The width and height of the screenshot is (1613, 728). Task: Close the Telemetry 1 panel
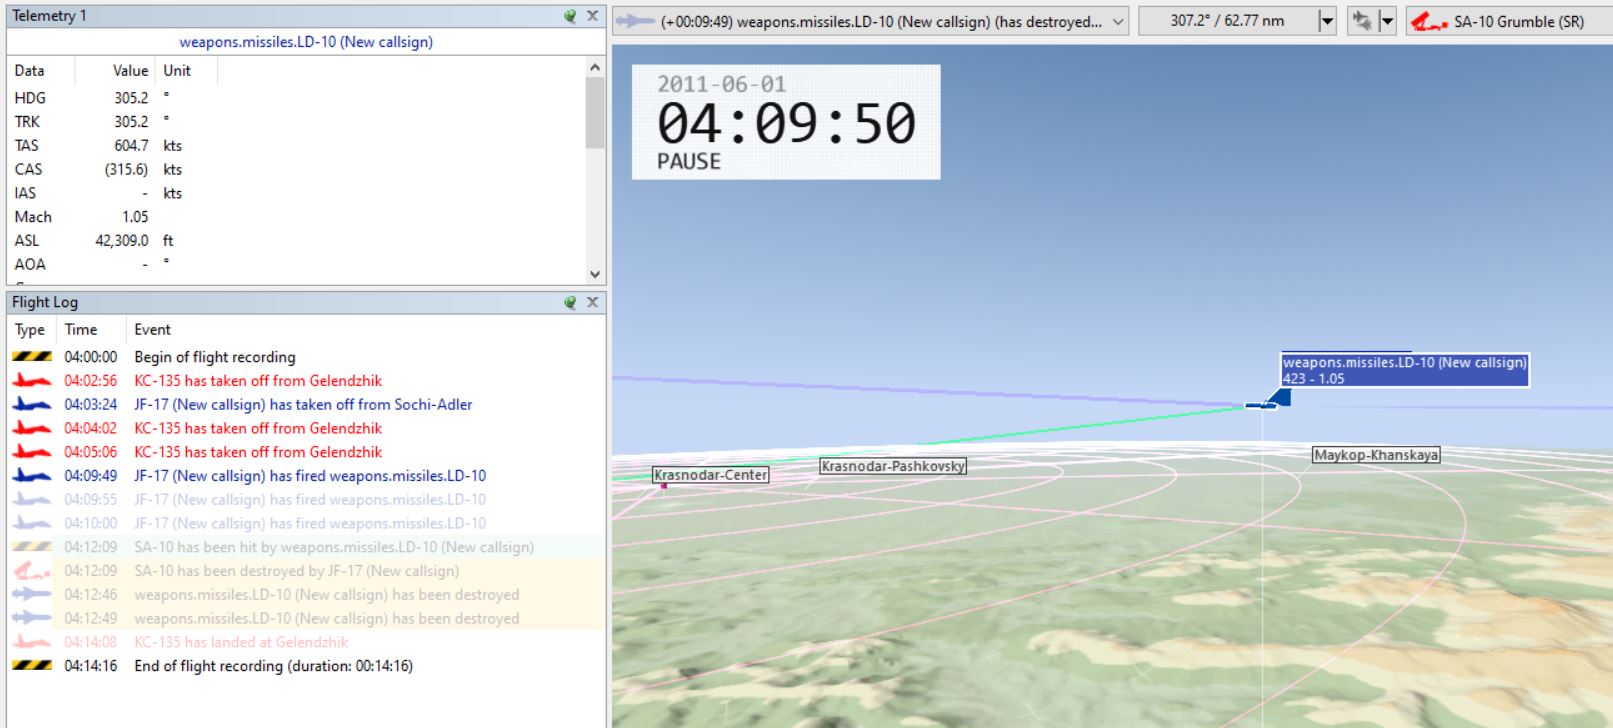tap(592, 16)
